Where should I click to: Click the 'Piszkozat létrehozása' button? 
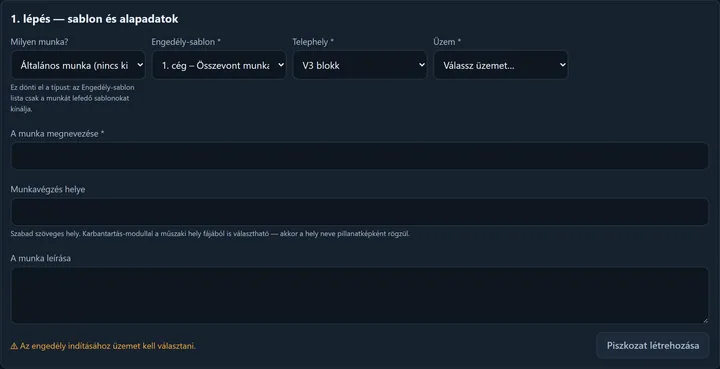(x=652, y=346)
